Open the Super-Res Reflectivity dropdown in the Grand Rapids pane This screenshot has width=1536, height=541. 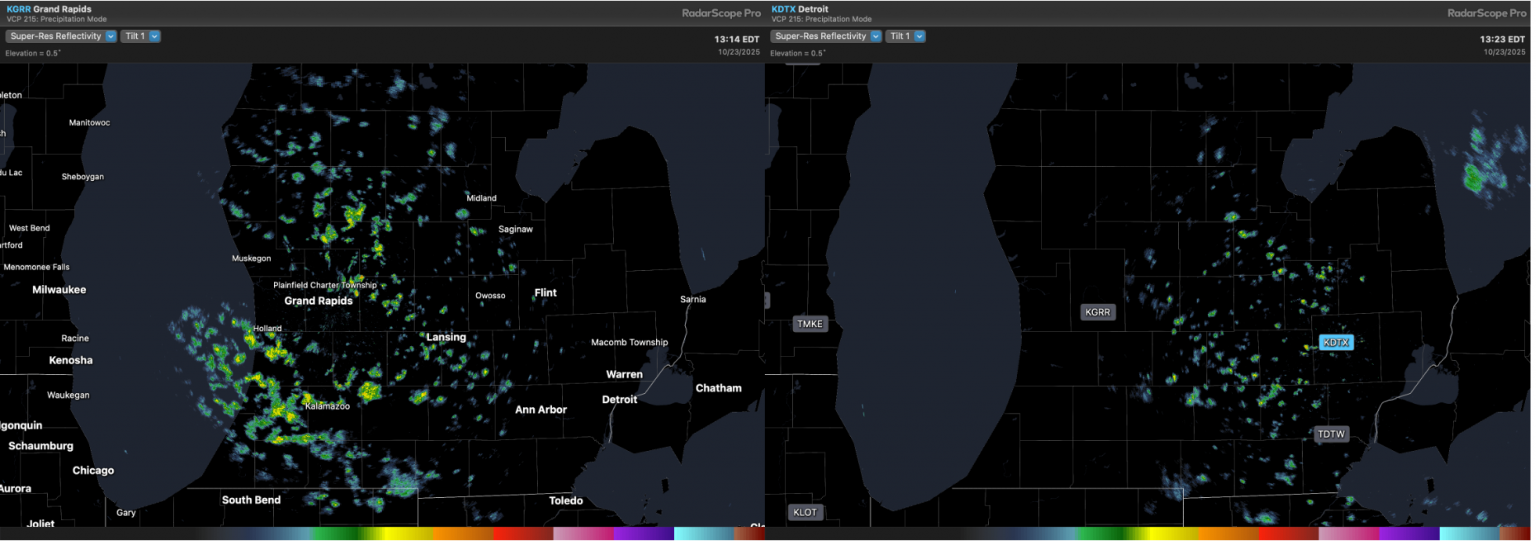[x=62, y=36]
